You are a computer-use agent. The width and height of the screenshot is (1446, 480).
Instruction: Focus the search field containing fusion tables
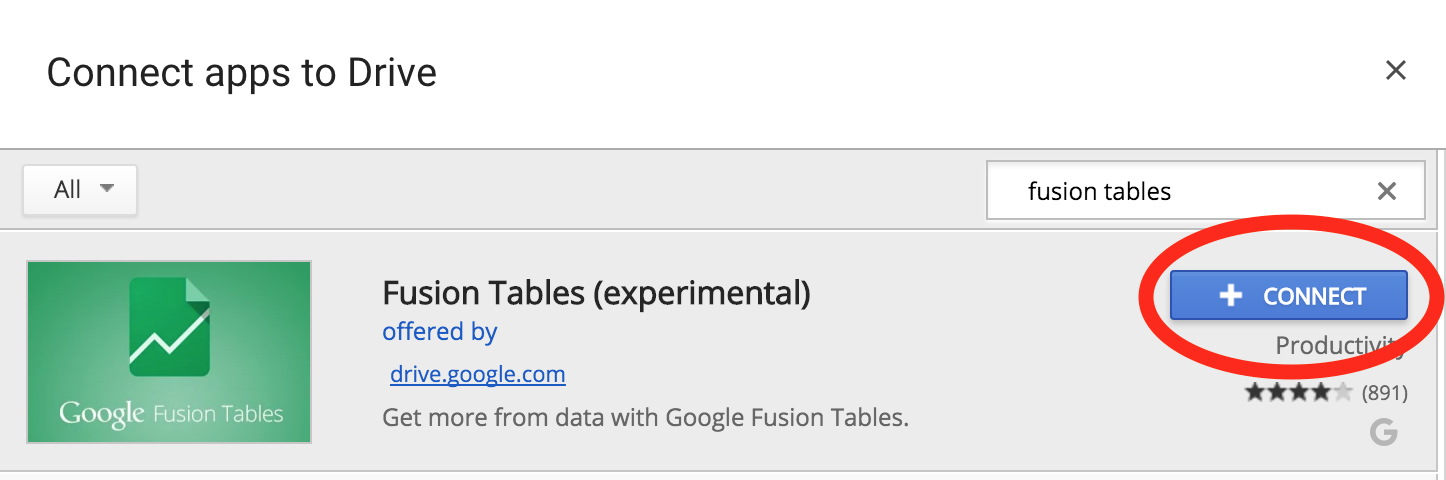(1205, 190)
